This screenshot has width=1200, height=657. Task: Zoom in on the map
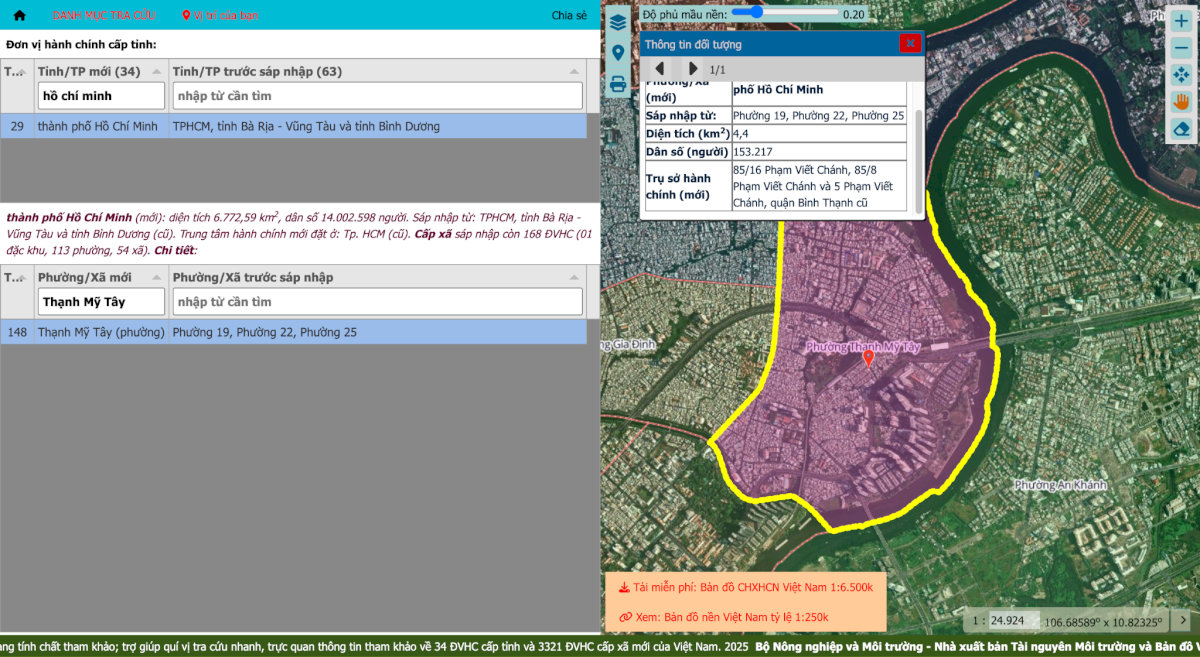click(1181, 21)
